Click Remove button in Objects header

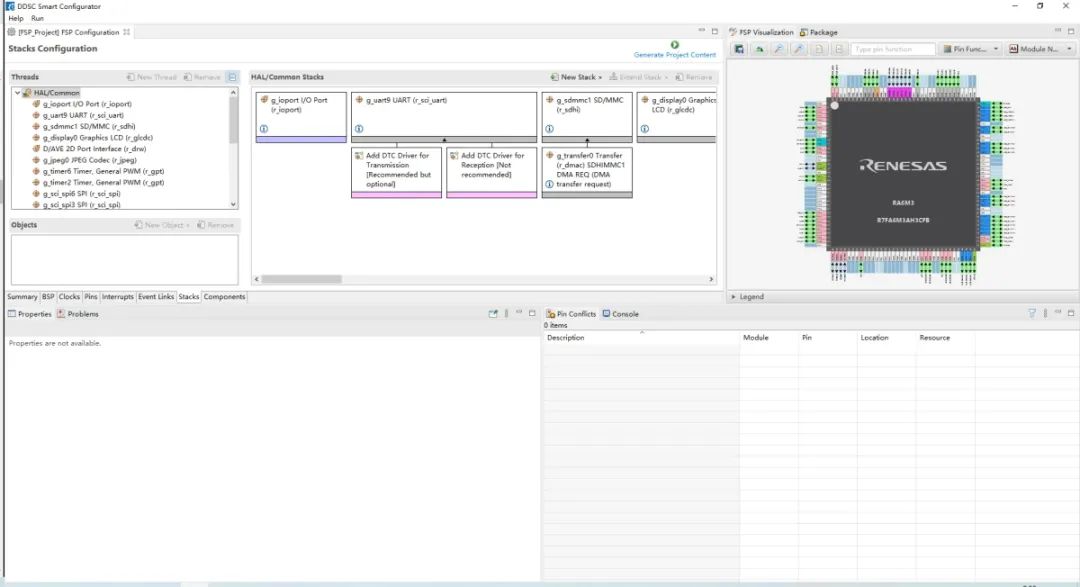pos(216,225)
